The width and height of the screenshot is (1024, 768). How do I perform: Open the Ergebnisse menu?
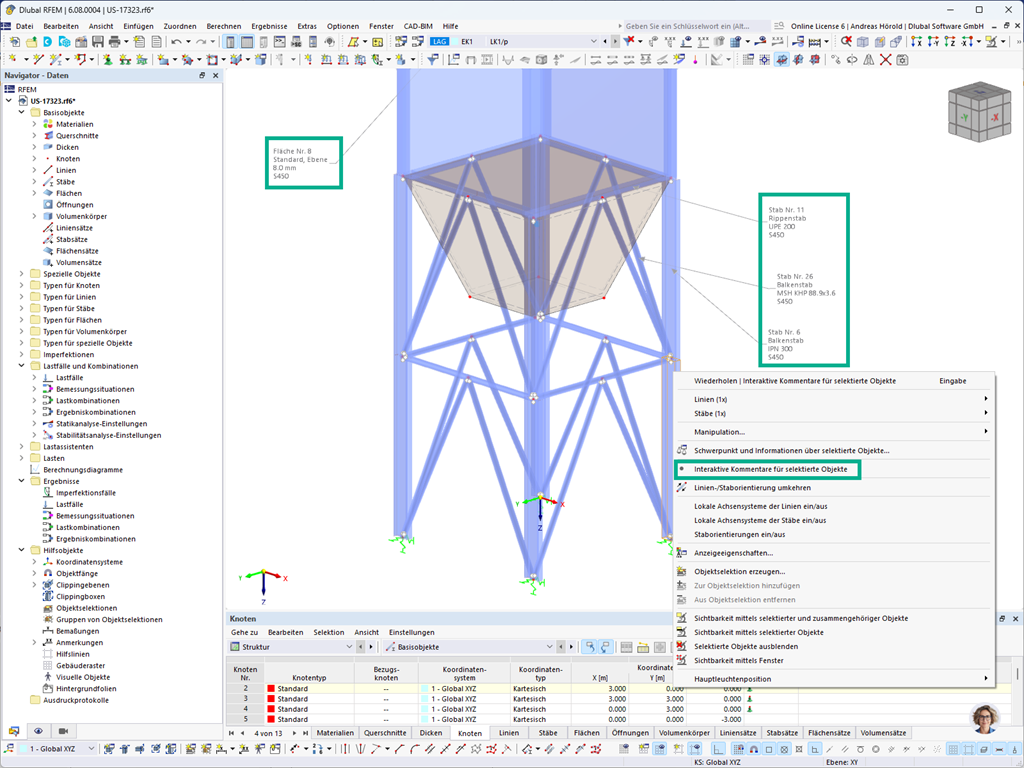point(269,26)
